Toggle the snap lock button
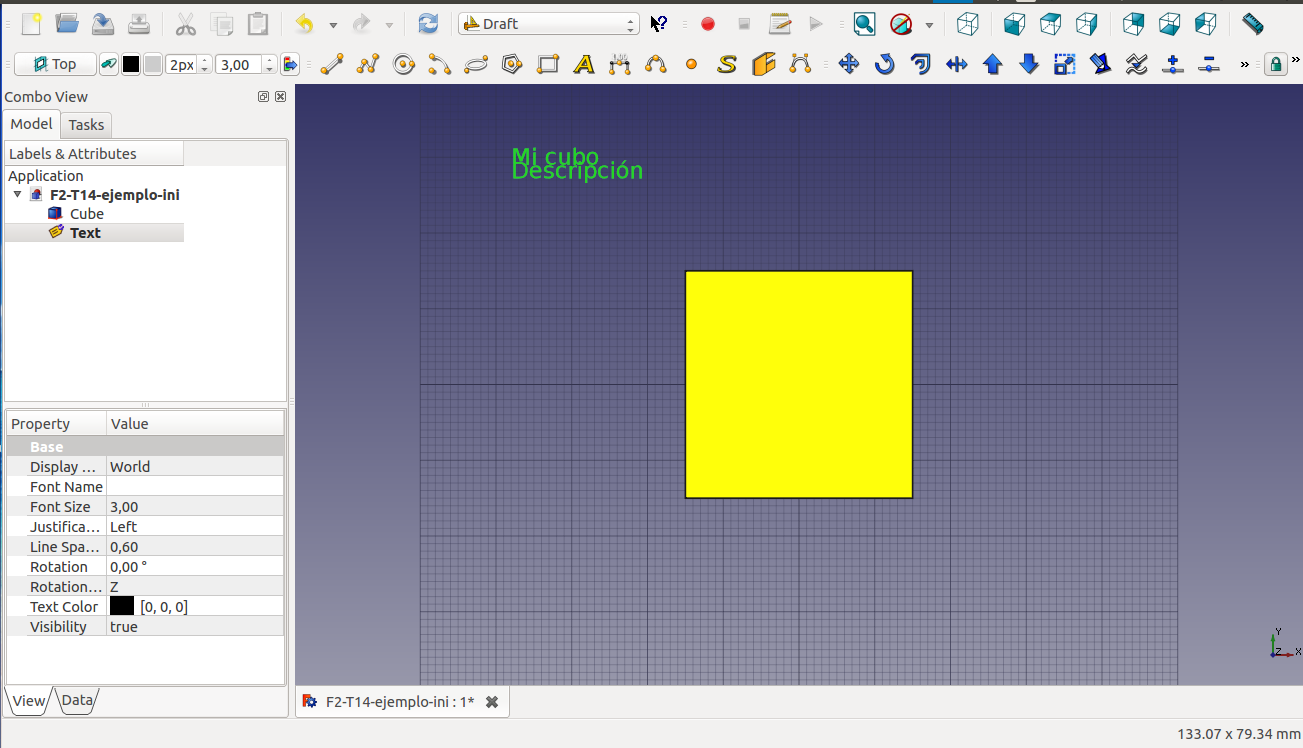 tap(1275, 65)
